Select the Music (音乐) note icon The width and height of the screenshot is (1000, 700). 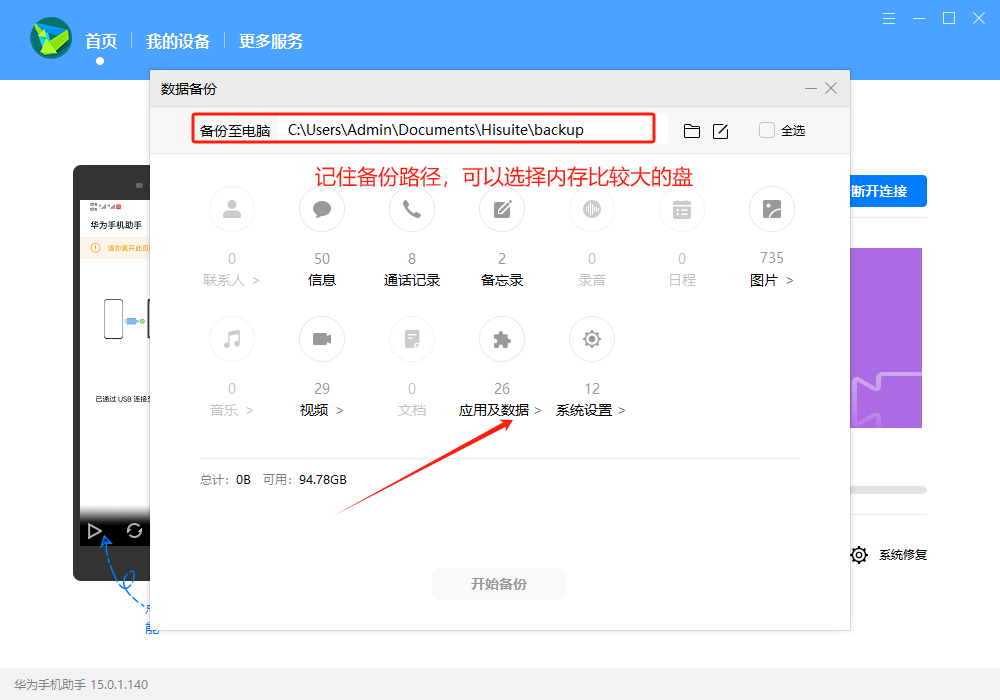(x=232, y=339)
